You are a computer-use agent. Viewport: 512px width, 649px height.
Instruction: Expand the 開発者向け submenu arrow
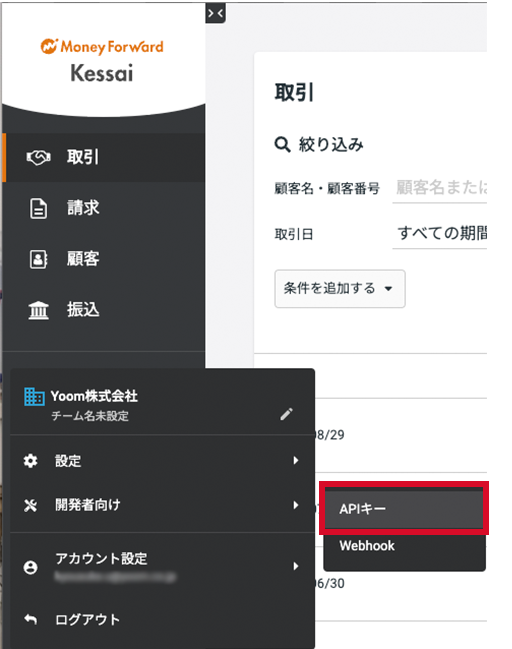296,505
